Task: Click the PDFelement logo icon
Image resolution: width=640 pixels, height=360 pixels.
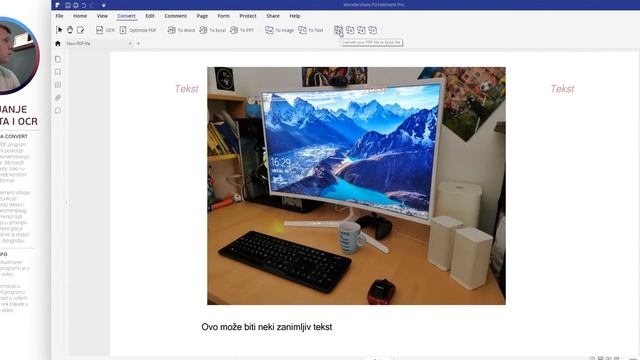Action: click(58, 5)
